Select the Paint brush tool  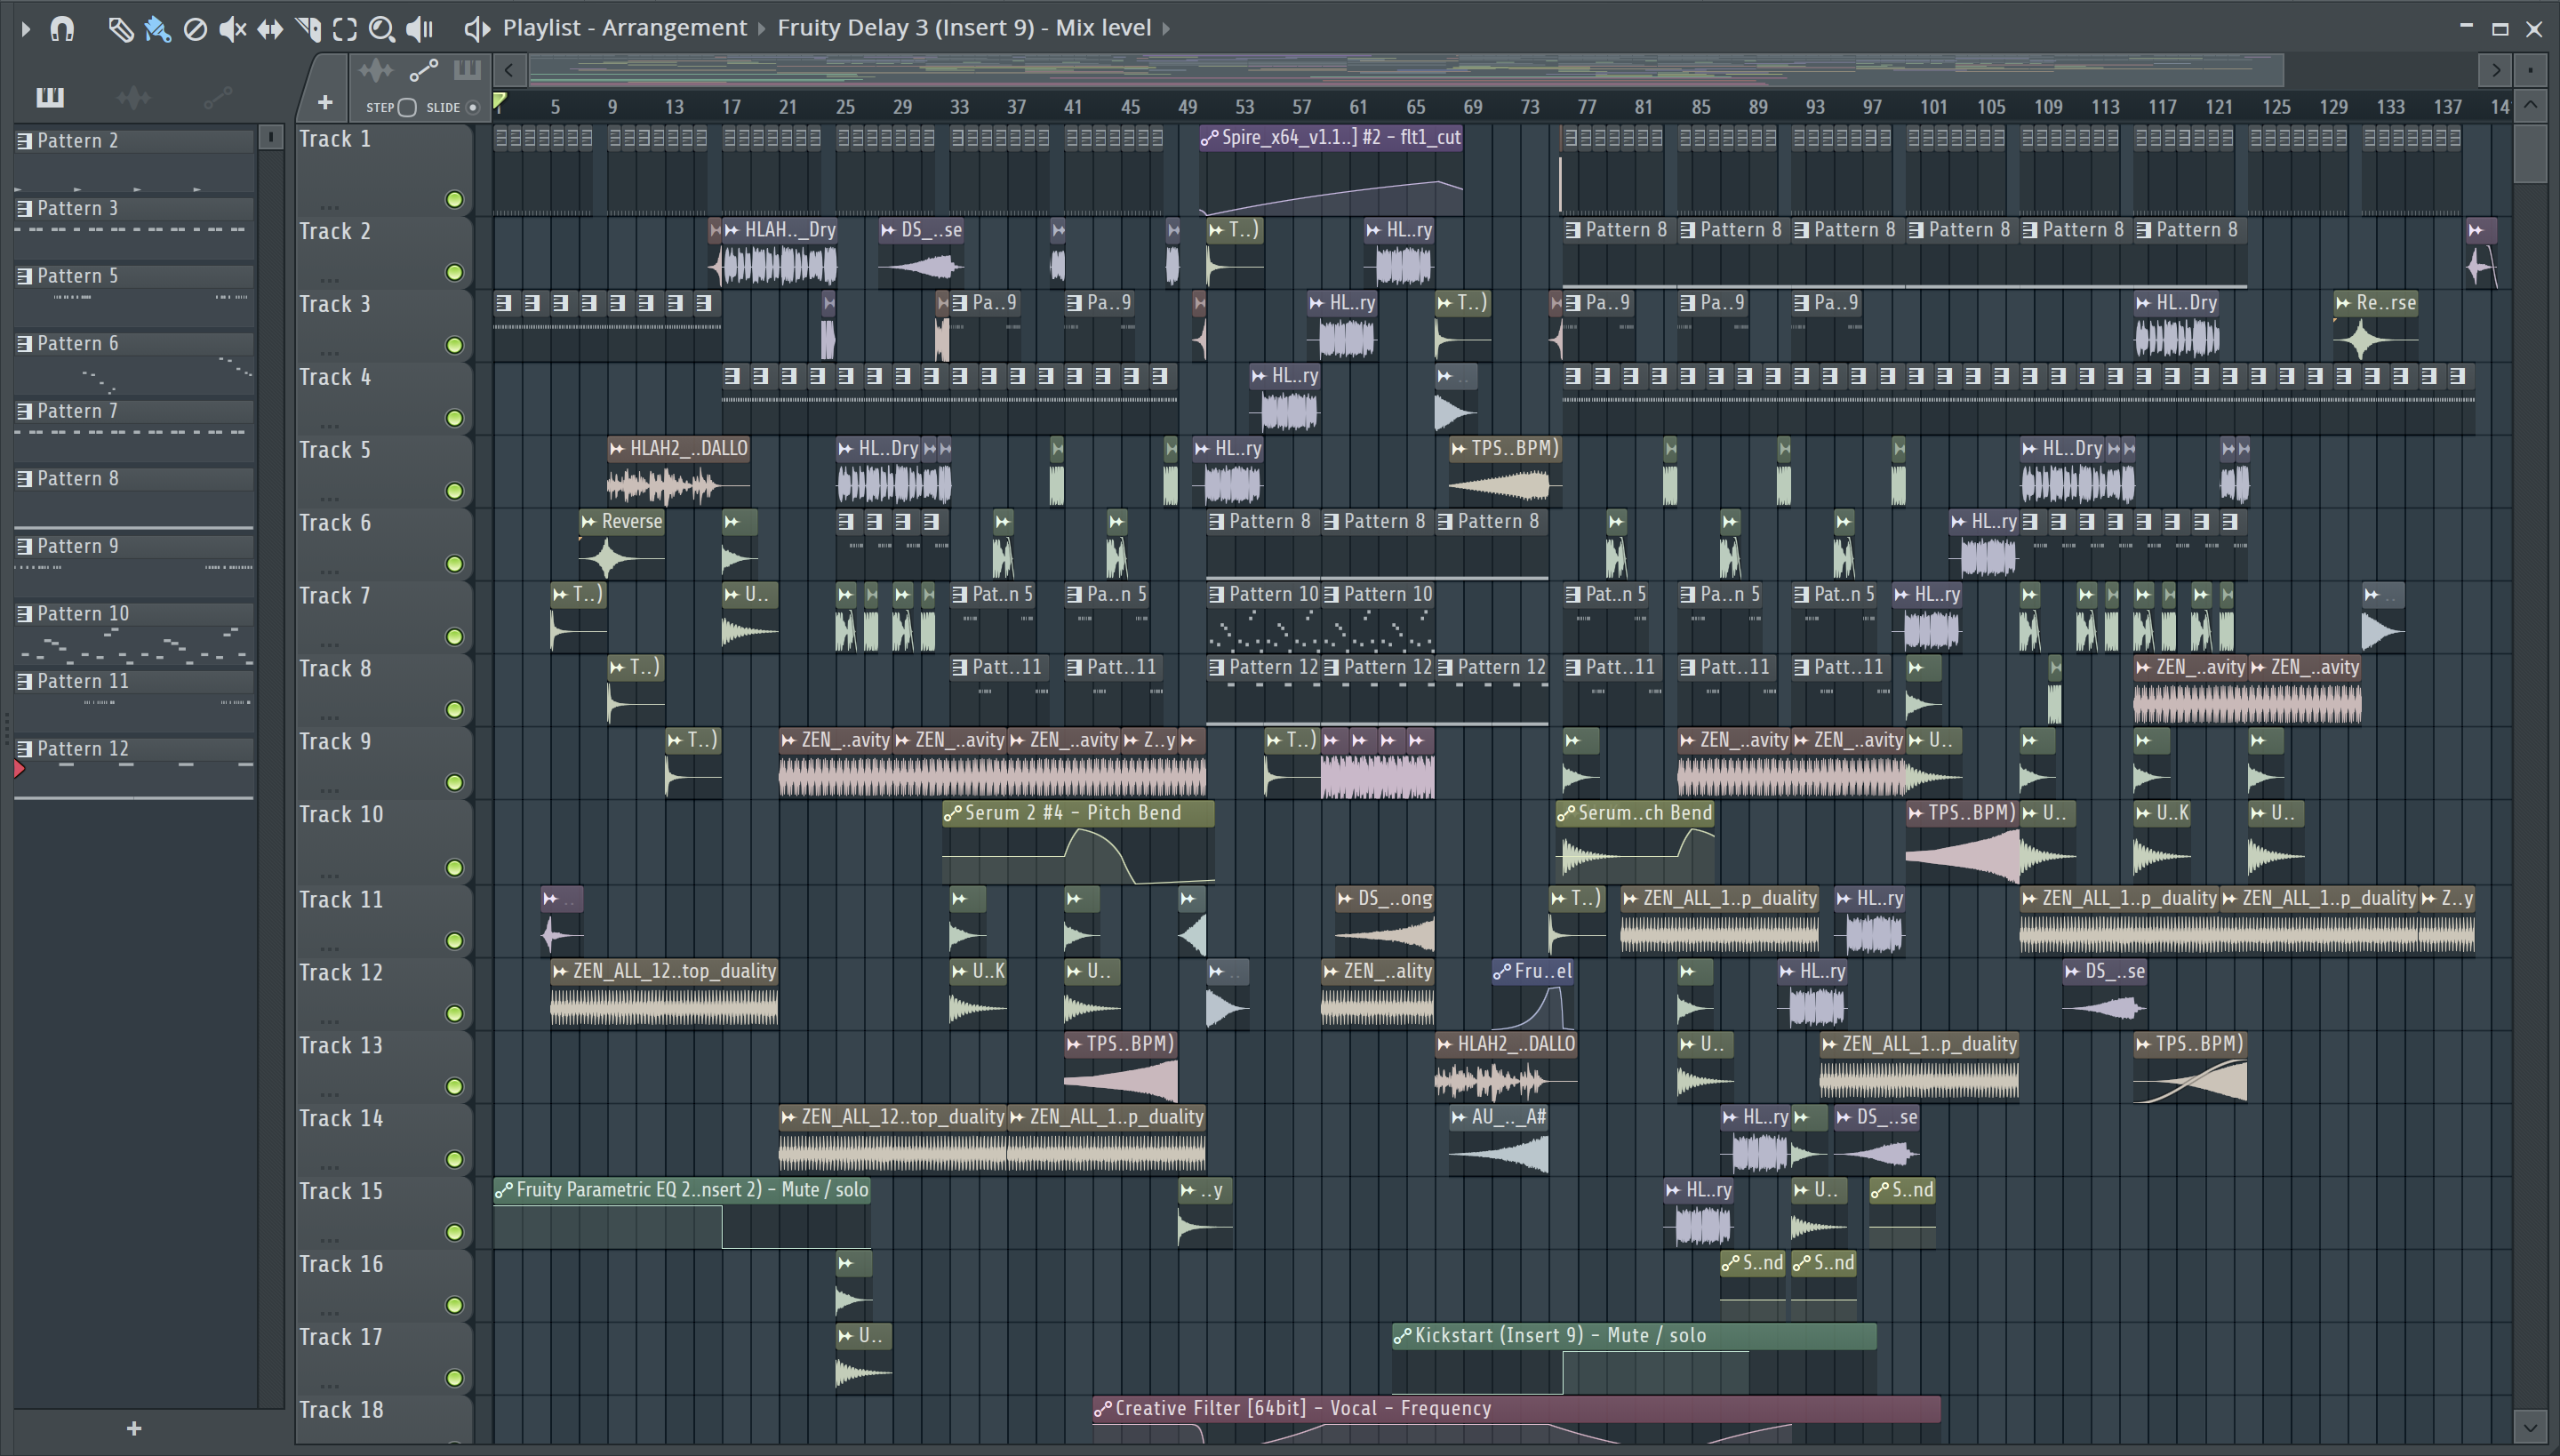157,29
